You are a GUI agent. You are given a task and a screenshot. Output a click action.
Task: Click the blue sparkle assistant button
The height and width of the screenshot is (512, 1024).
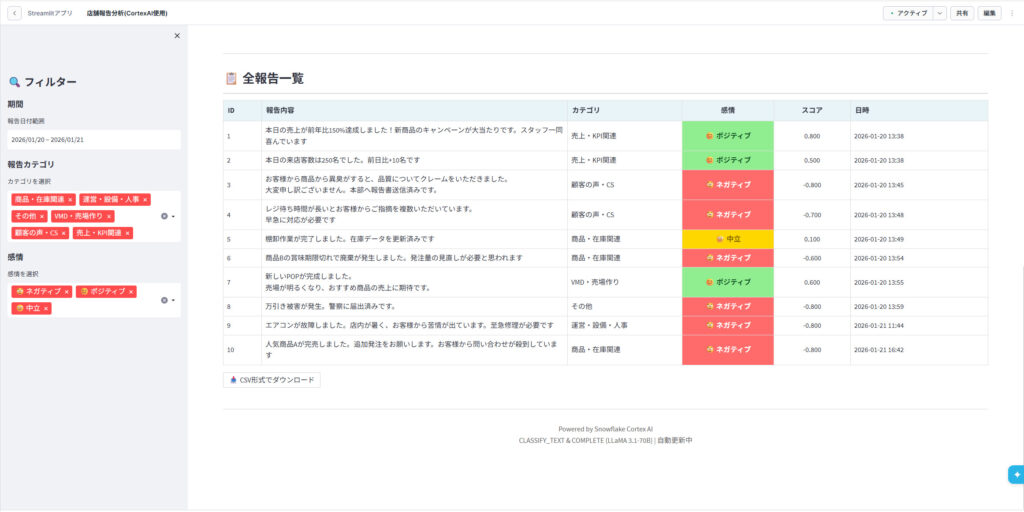pos(1015,474)
